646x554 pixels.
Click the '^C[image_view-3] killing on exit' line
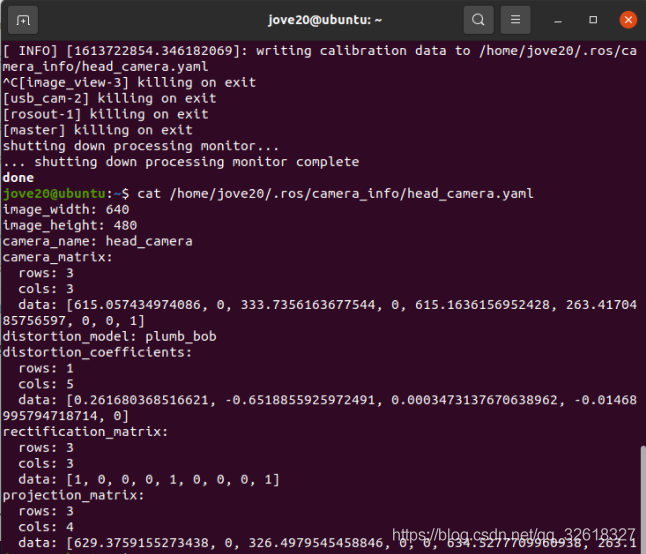coord(129,82)
